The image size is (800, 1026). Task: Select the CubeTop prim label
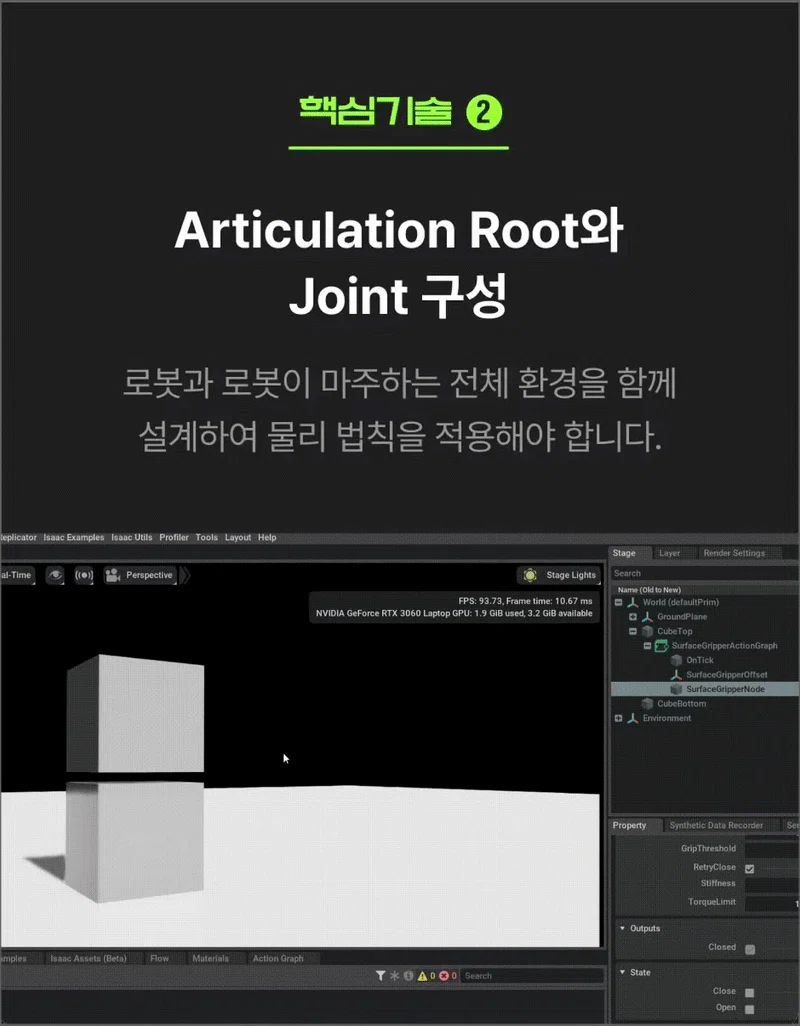pos(674,631)
